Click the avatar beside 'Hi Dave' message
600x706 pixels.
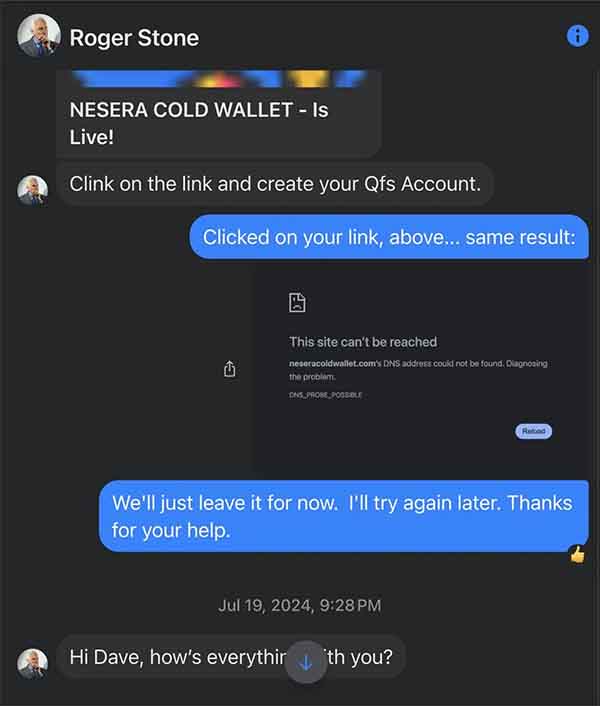32,663
